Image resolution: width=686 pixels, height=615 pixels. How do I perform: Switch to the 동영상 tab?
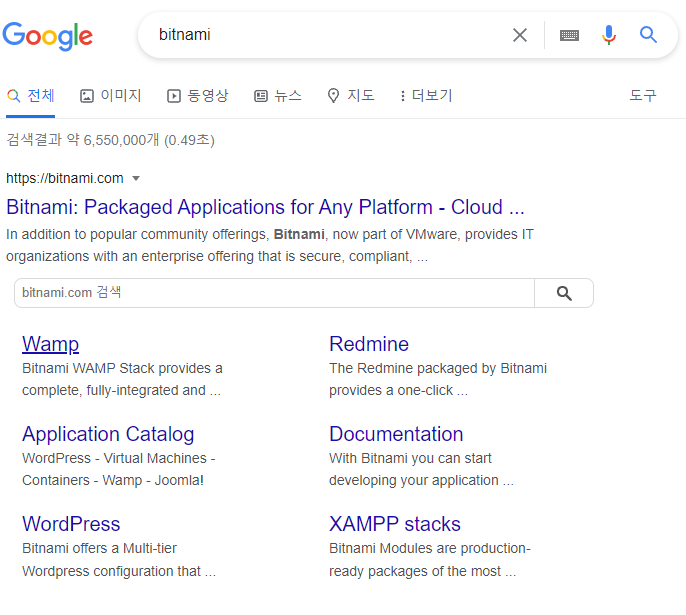[197, 95]
